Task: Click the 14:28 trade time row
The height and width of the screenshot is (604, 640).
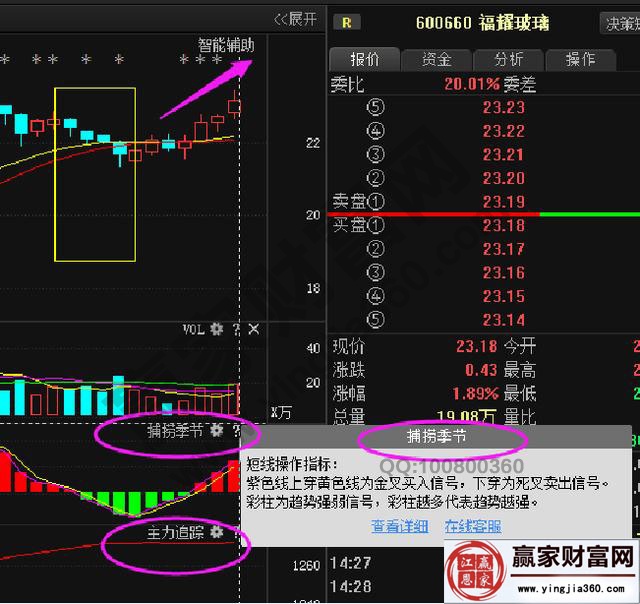Action: pyautogui.click(x=351, y=587)
